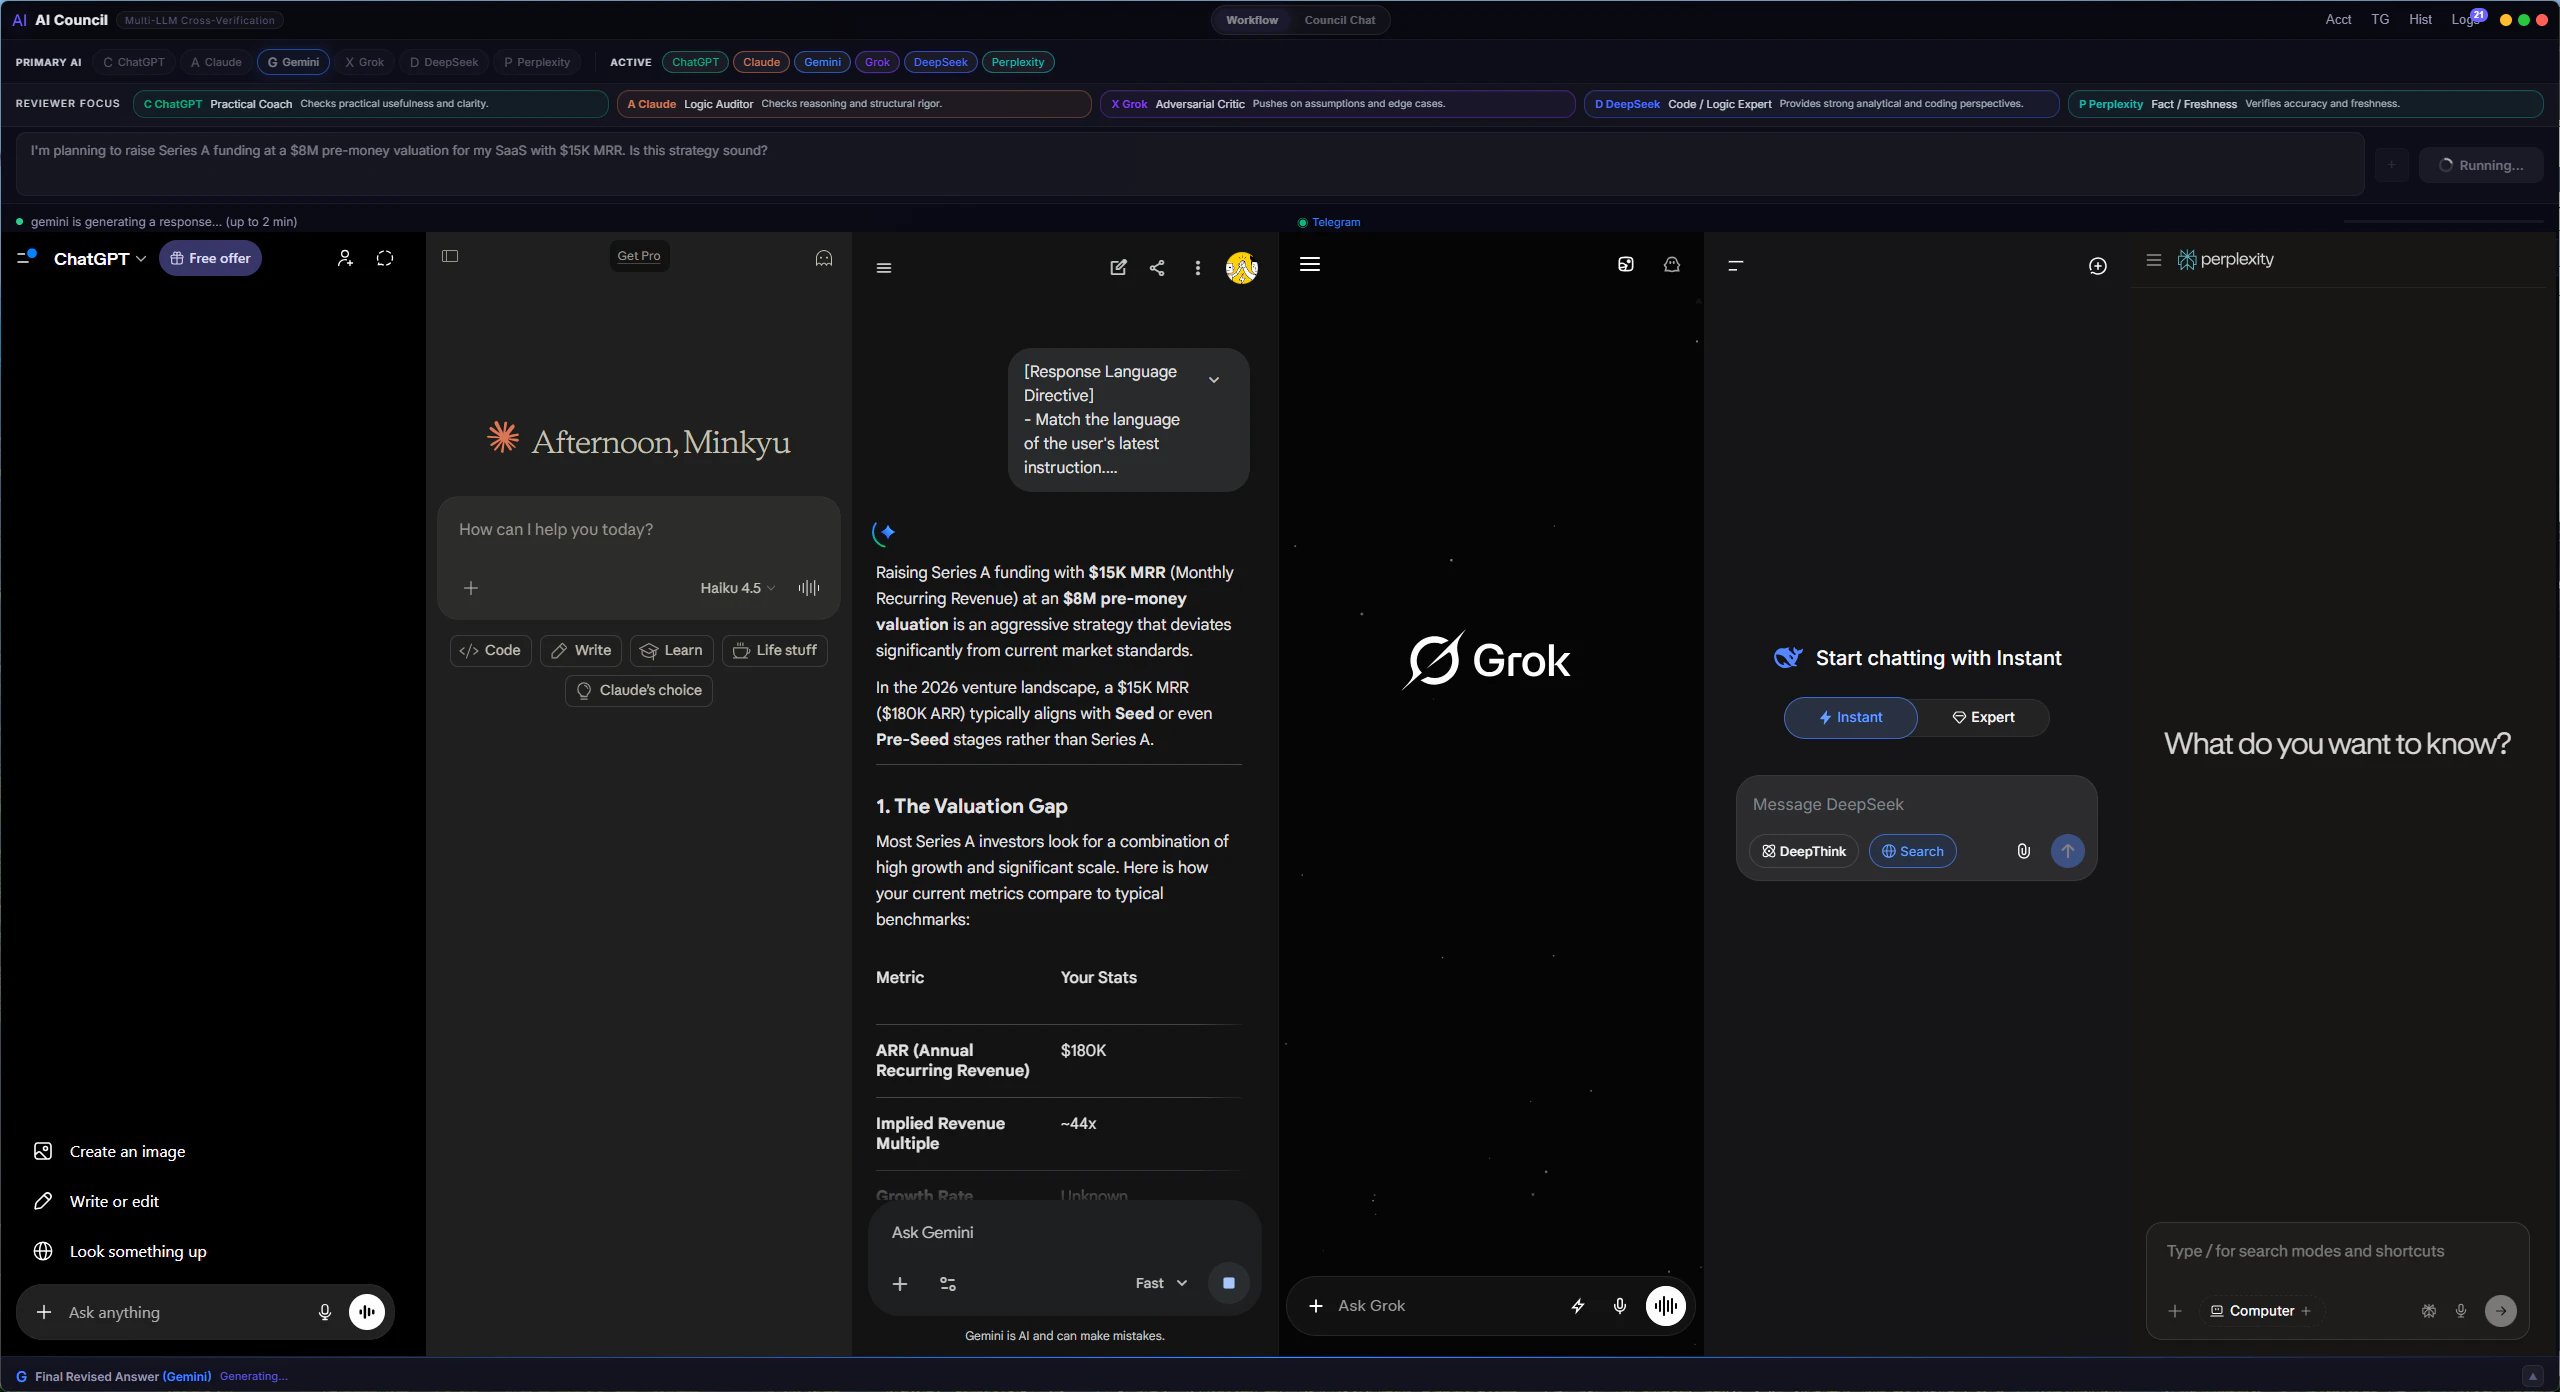The image size is (2560, 1392).
Task: Open Gemini Fast mode dropdown
Action: [1161, 1283]
